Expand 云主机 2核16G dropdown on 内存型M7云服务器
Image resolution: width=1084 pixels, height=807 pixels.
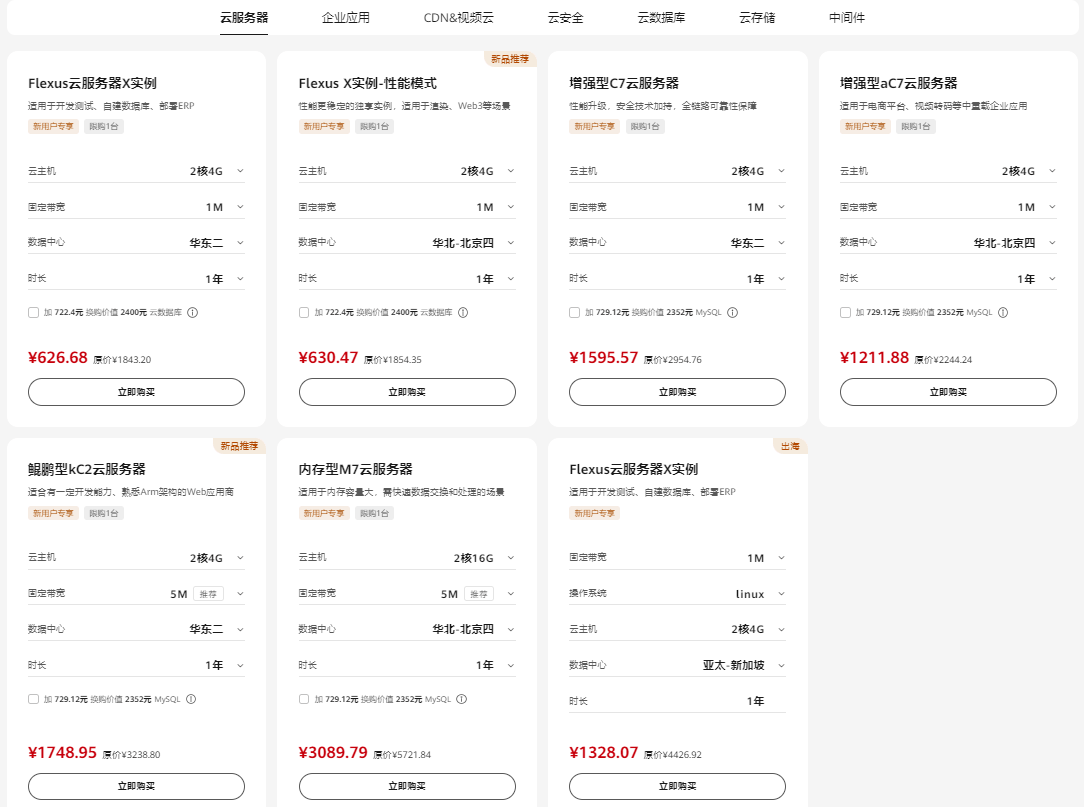407,557
